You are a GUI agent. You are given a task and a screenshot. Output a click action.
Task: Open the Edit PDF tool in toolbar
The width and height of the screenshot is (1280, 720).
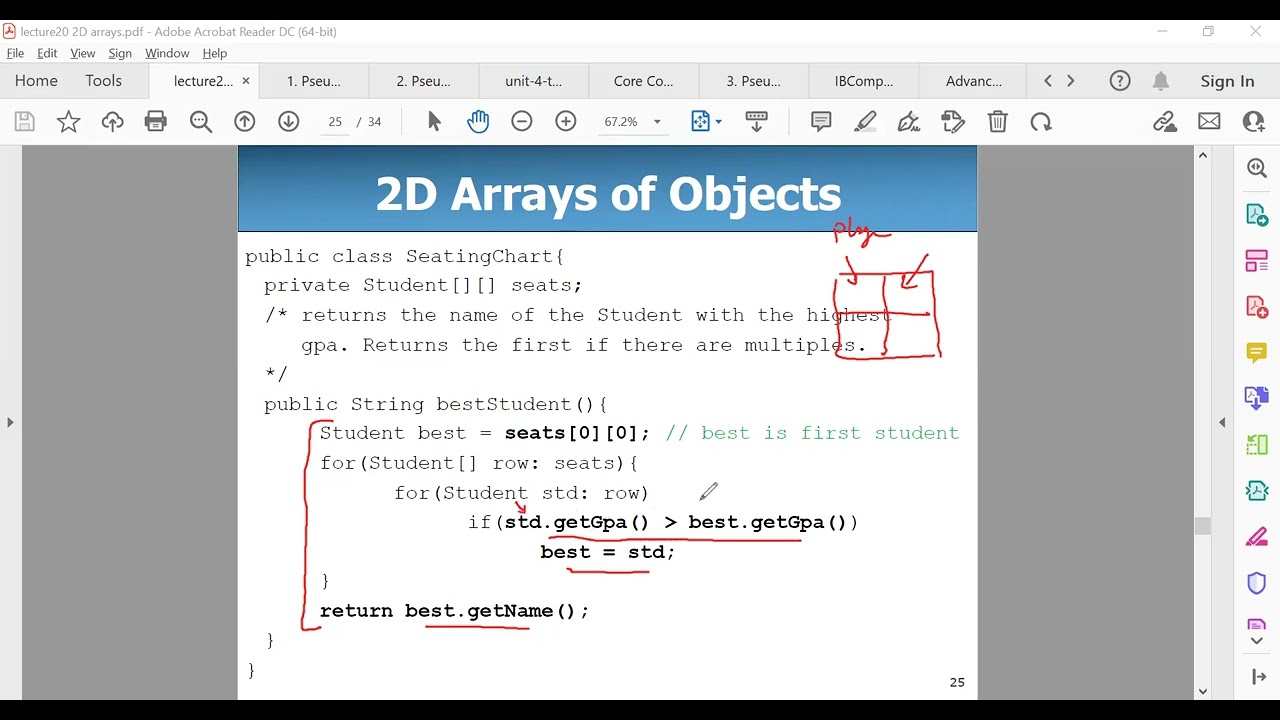coord(953,122)
